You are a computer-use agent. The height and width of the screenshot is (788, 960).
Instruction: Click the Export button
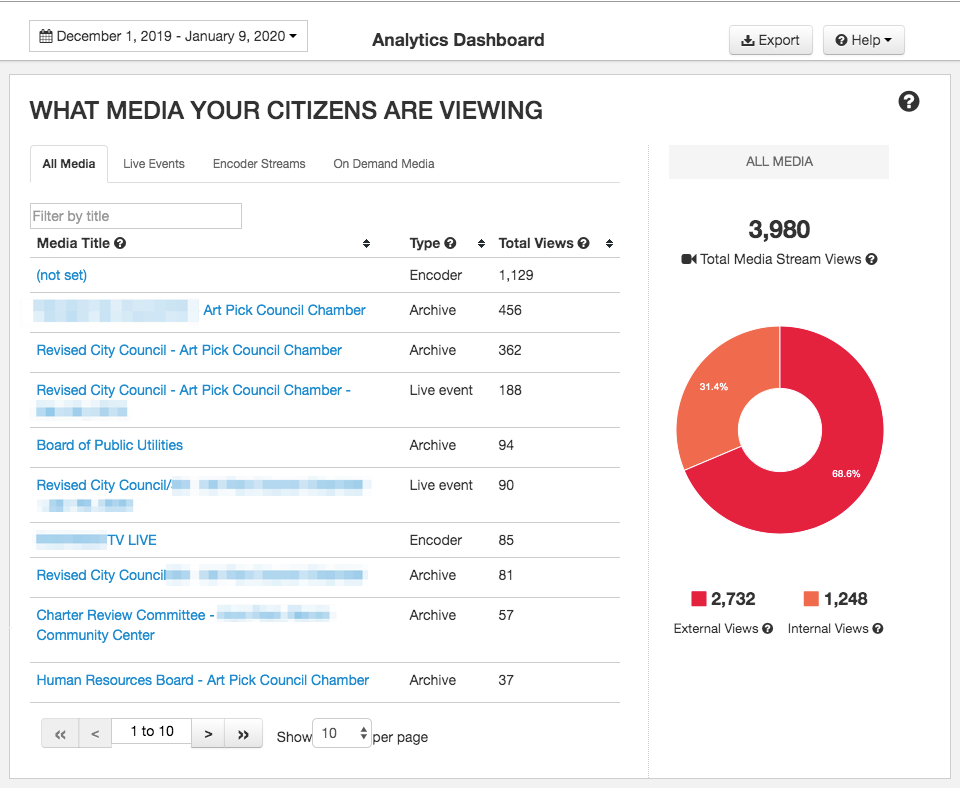(x=770, y=40)
